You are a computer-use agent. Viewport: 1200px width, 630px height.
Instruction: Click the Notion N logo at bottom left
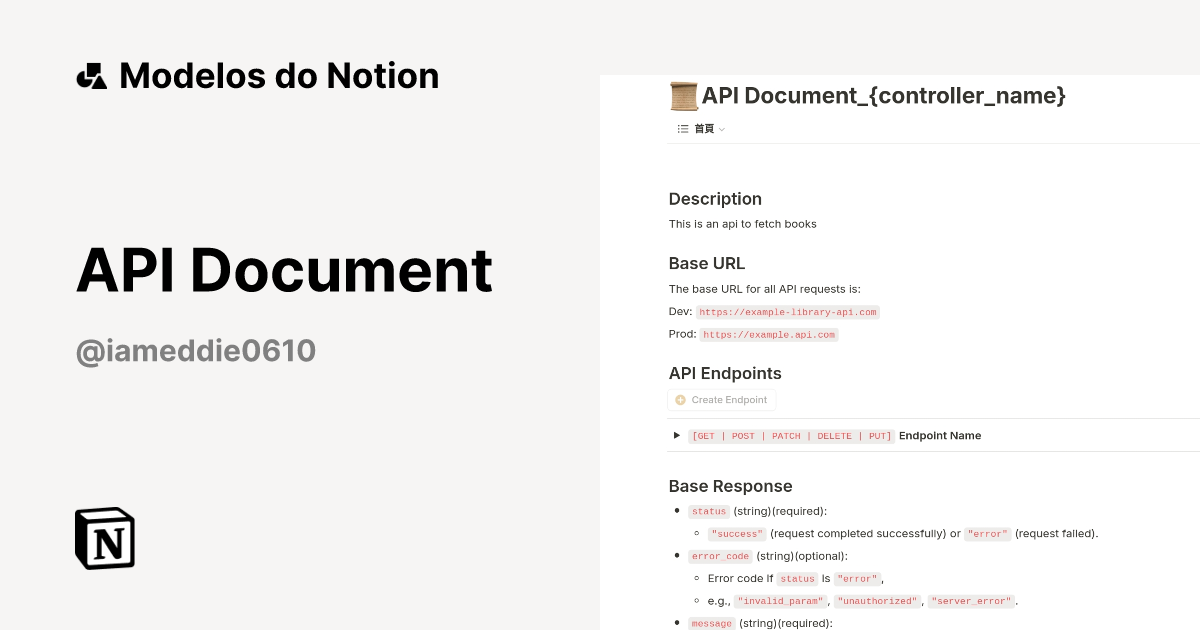tap(104, 538)
